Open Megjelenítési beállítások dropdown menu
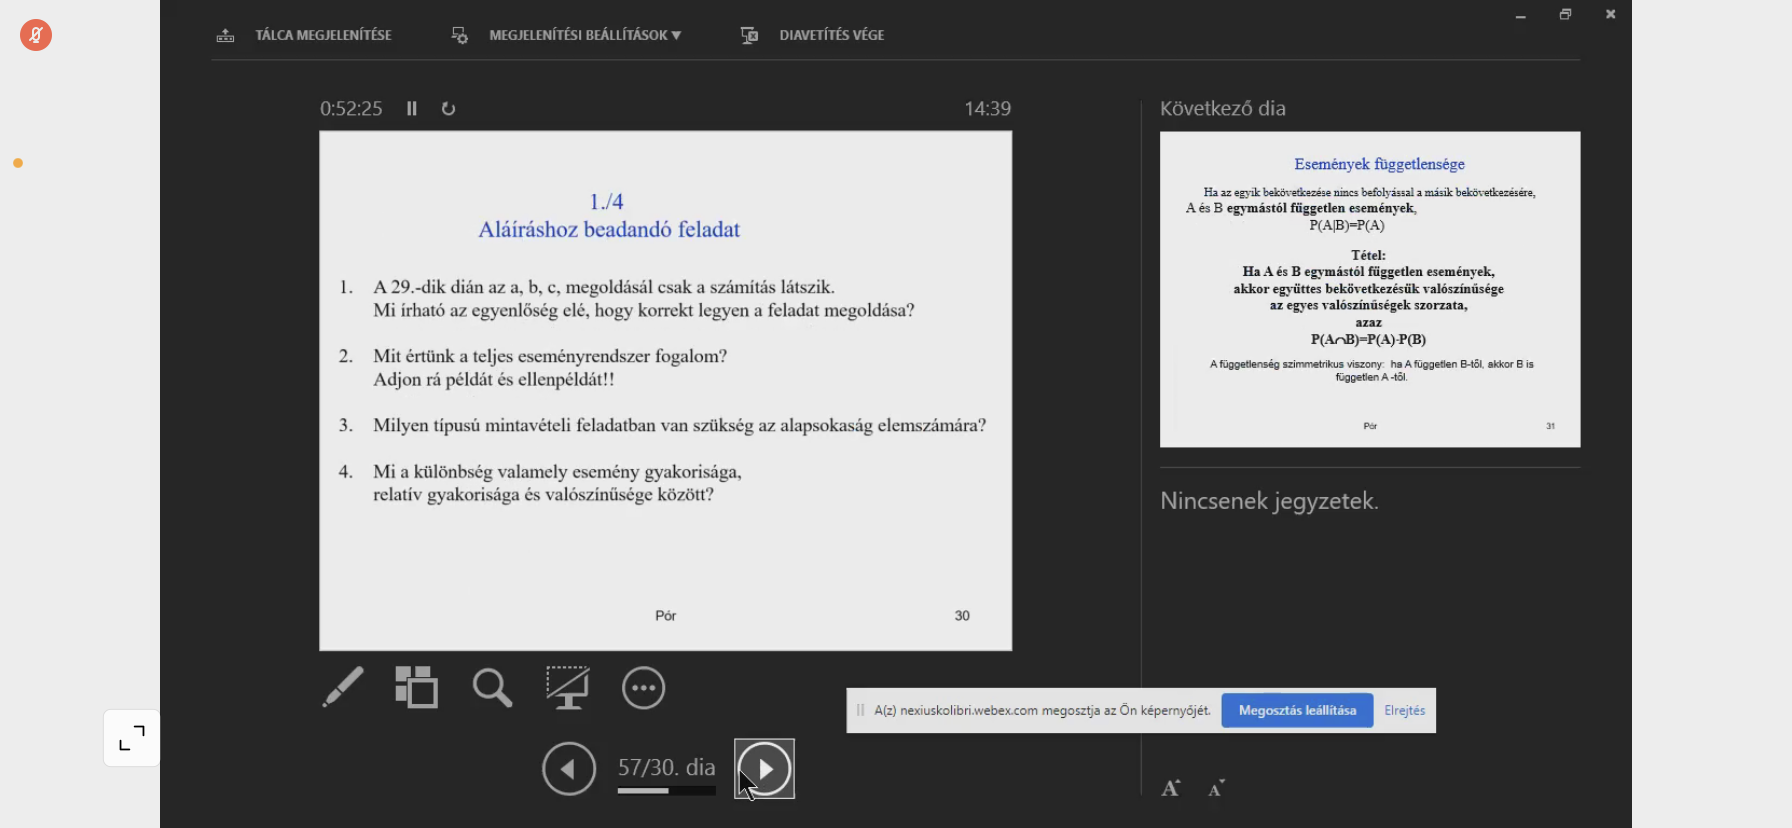The height and width of the screenshot is (828, 1792). click(584, 35)
